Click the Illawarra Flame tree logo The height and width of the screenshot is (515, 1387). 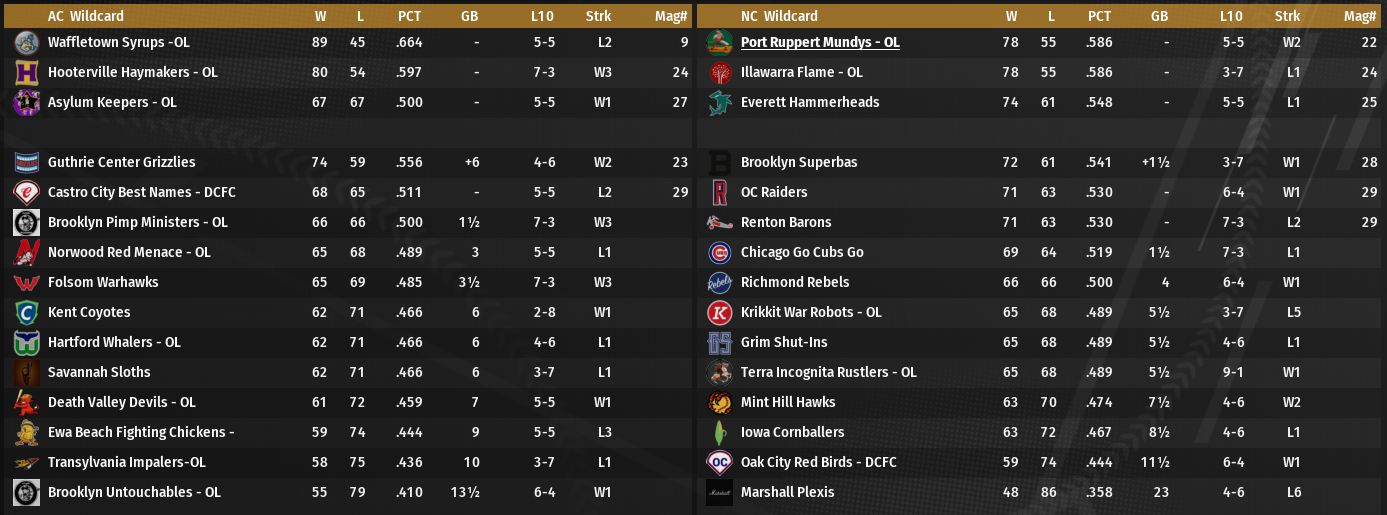720,72
